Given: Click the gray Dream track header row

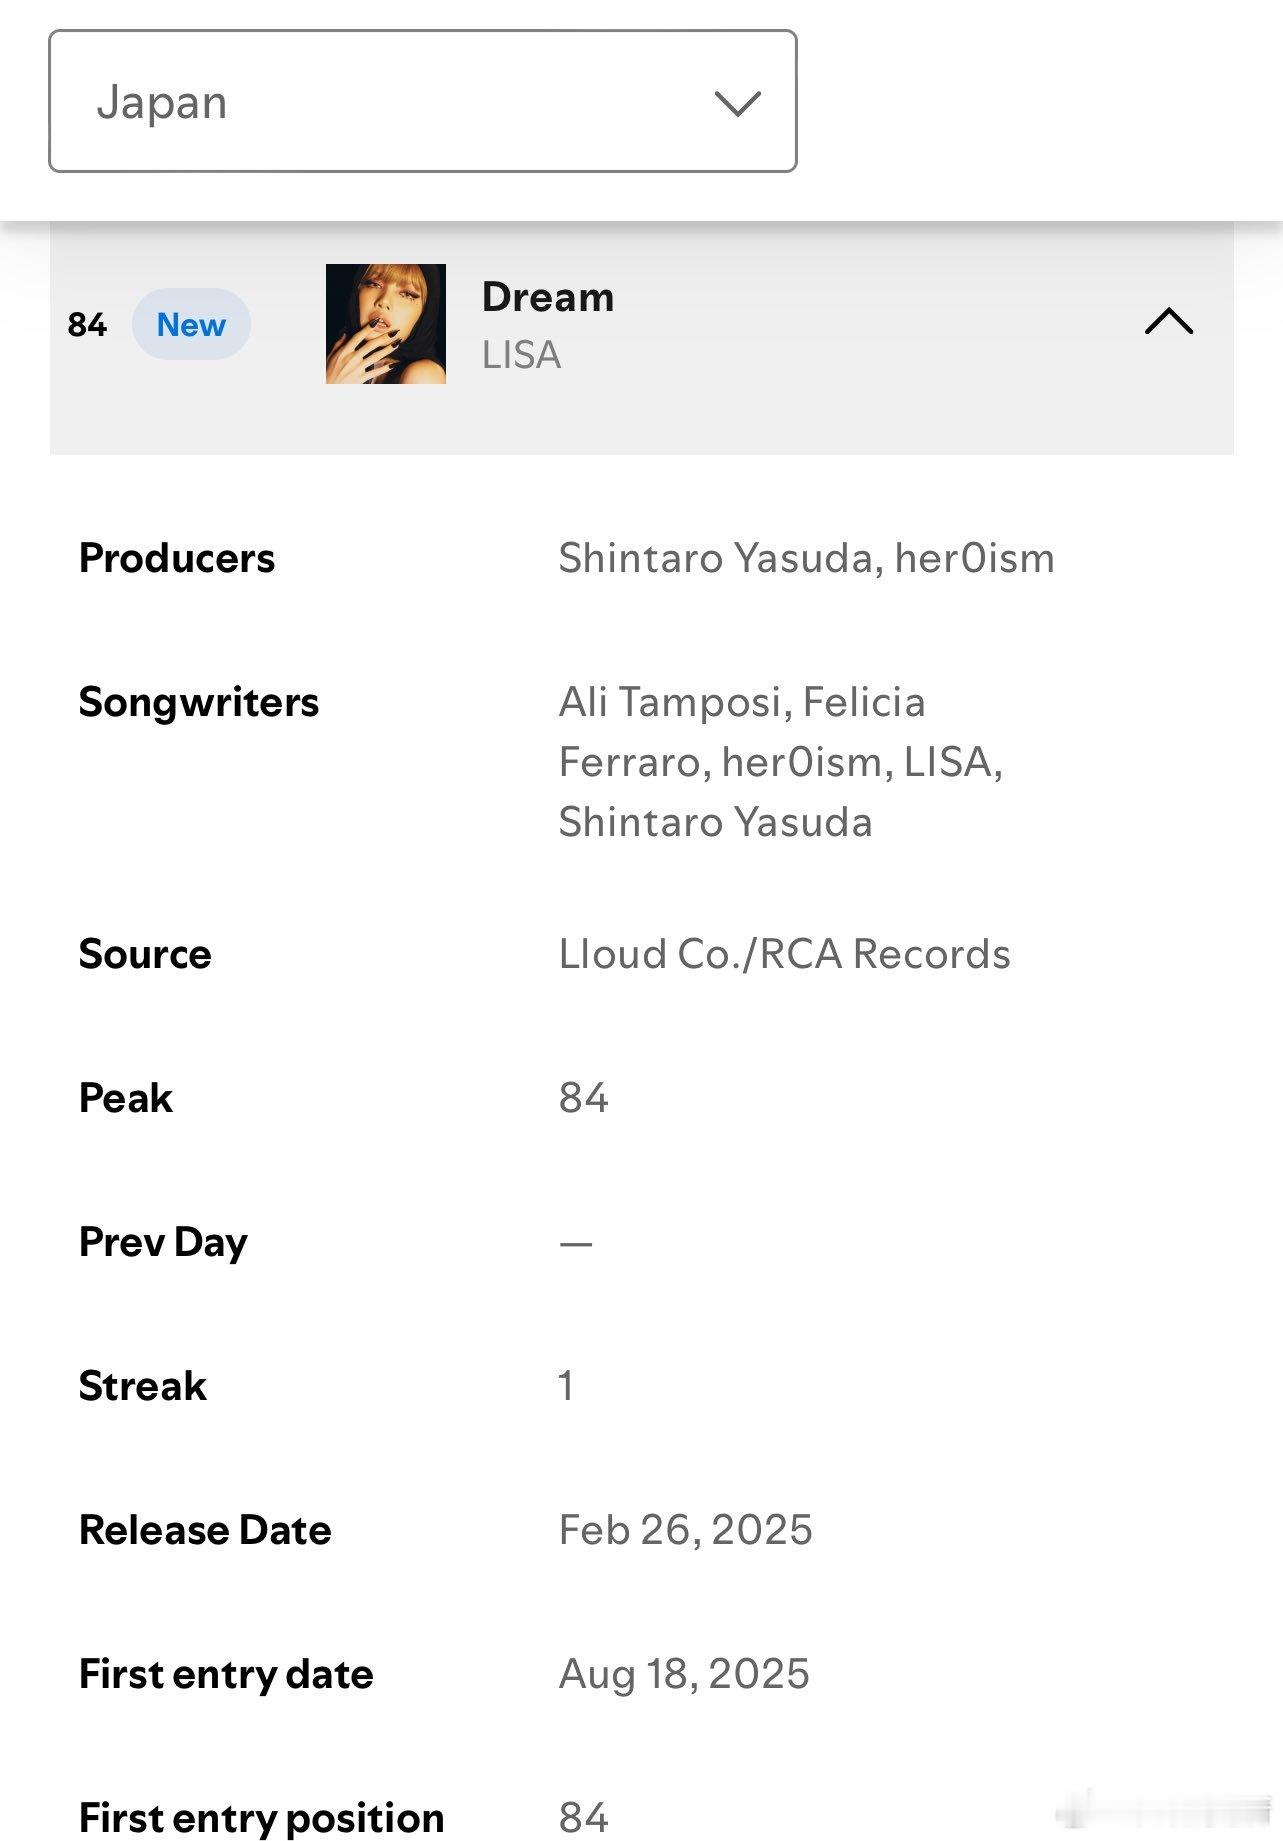Looking at the screenshot, I should (x=642, y=338).
